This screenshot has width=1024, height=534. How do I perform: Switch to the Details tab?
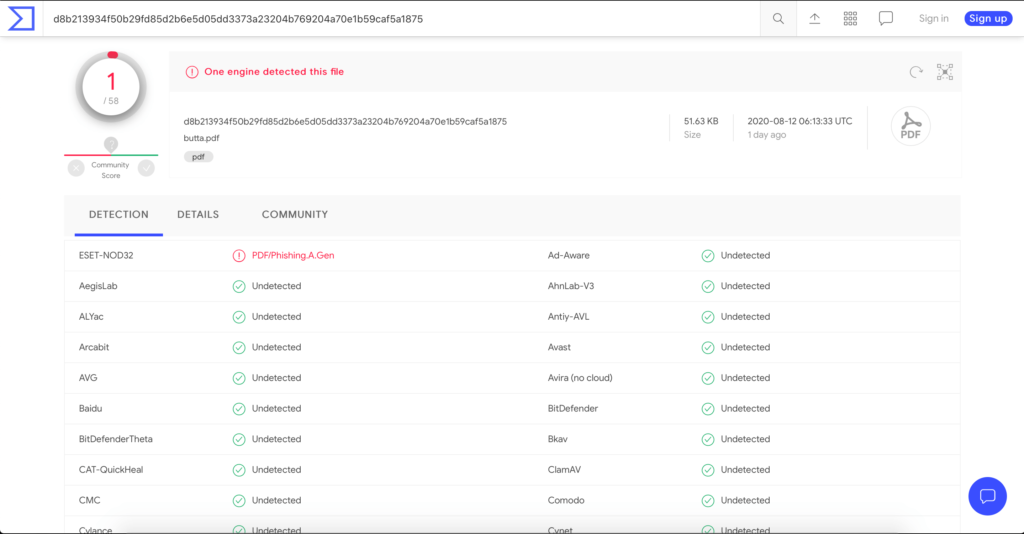pyautogui.click(x=198, y=214)
